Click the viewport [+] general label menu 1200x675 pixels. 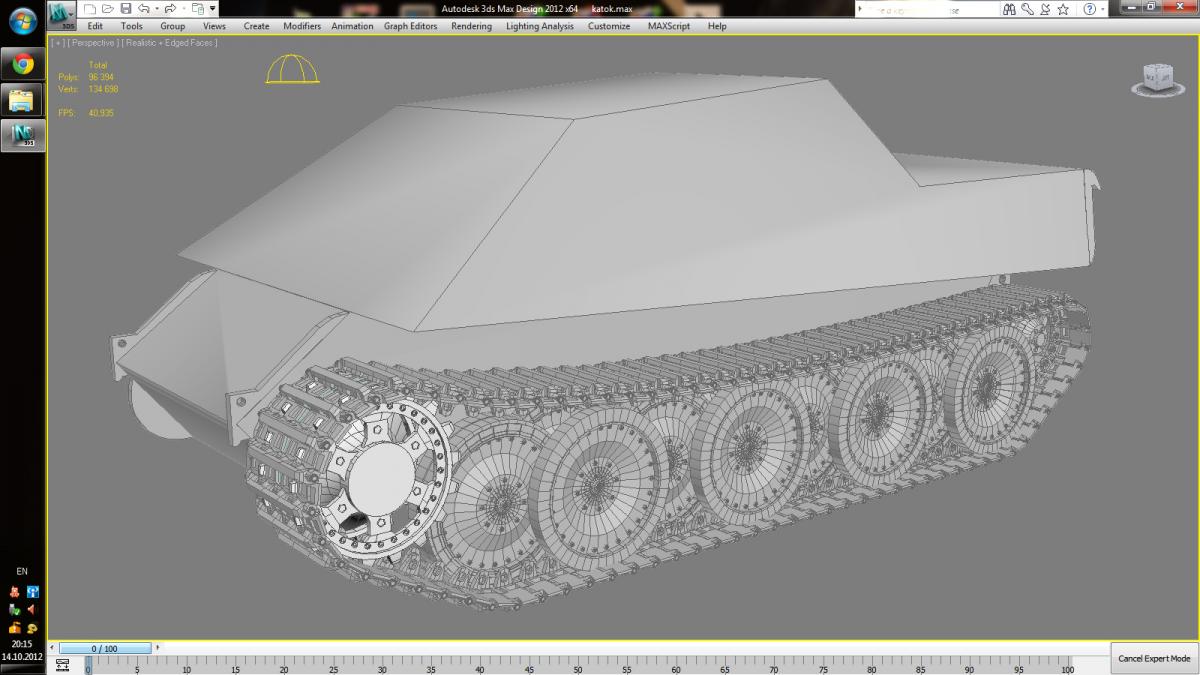tap(56, 43)
